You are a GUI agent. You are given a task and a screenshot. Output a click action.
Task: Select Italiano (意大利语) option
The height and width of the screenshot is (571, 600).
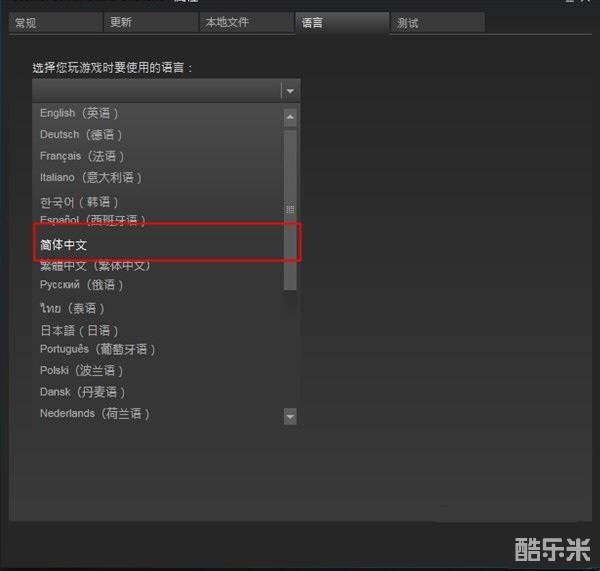pyautogui.click(x=91, y=177)
